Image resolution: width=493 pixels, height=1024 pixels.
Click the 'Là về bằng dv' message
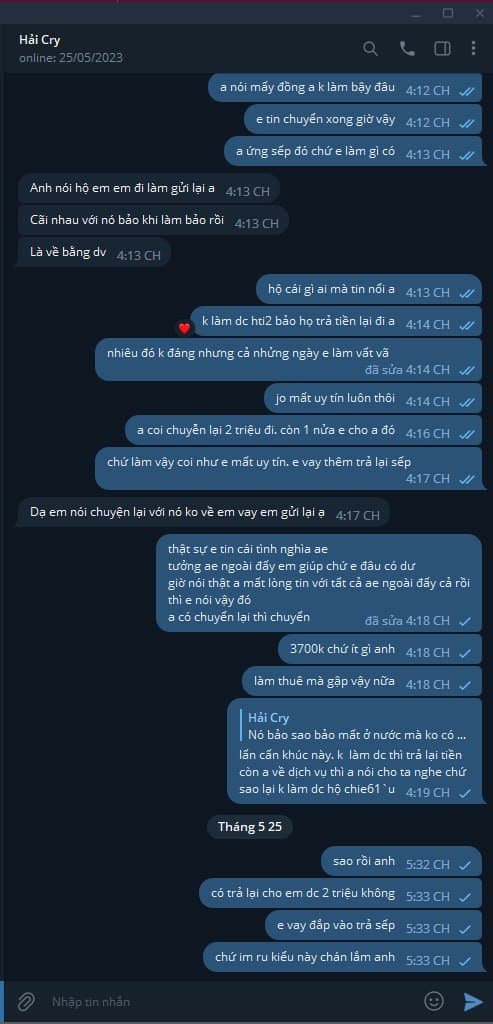point(95,255)
